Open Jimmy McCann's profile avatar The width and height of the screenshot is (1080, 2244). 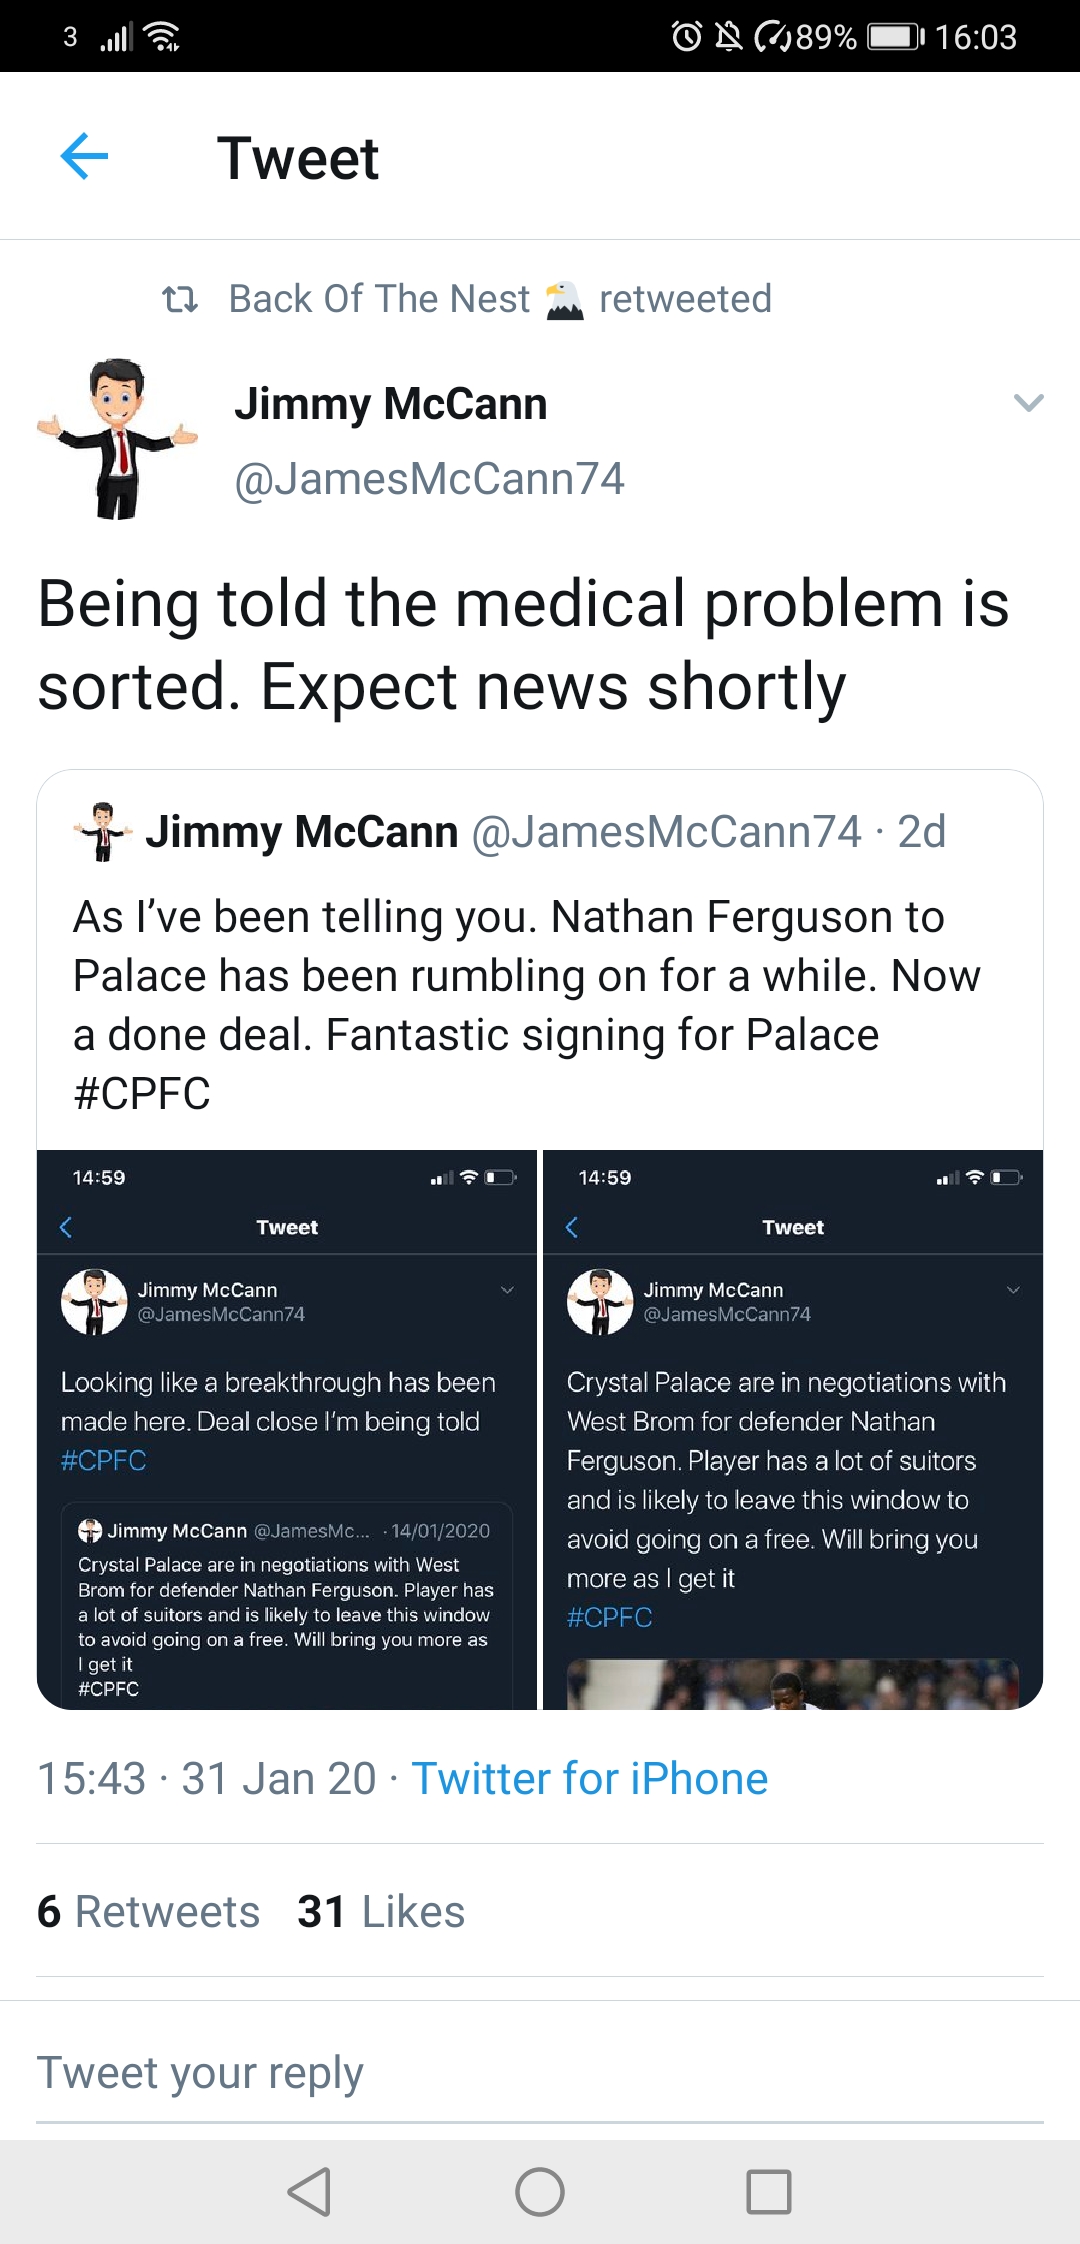click(x=118, y=439)
